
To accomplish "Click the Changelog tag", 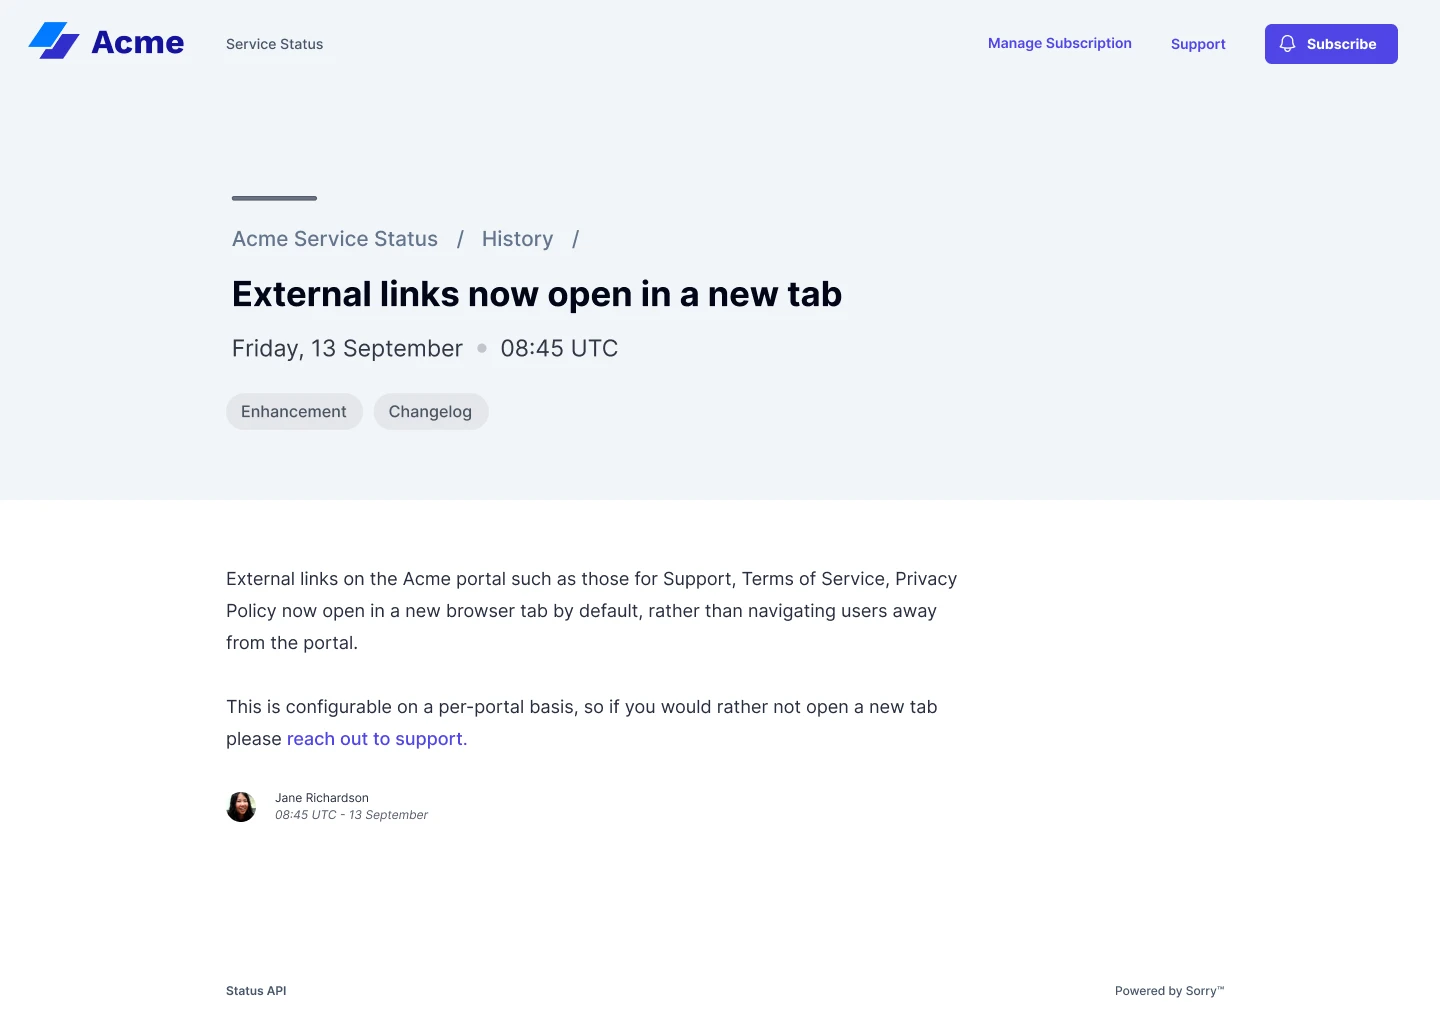I will (x=431, y=412).
